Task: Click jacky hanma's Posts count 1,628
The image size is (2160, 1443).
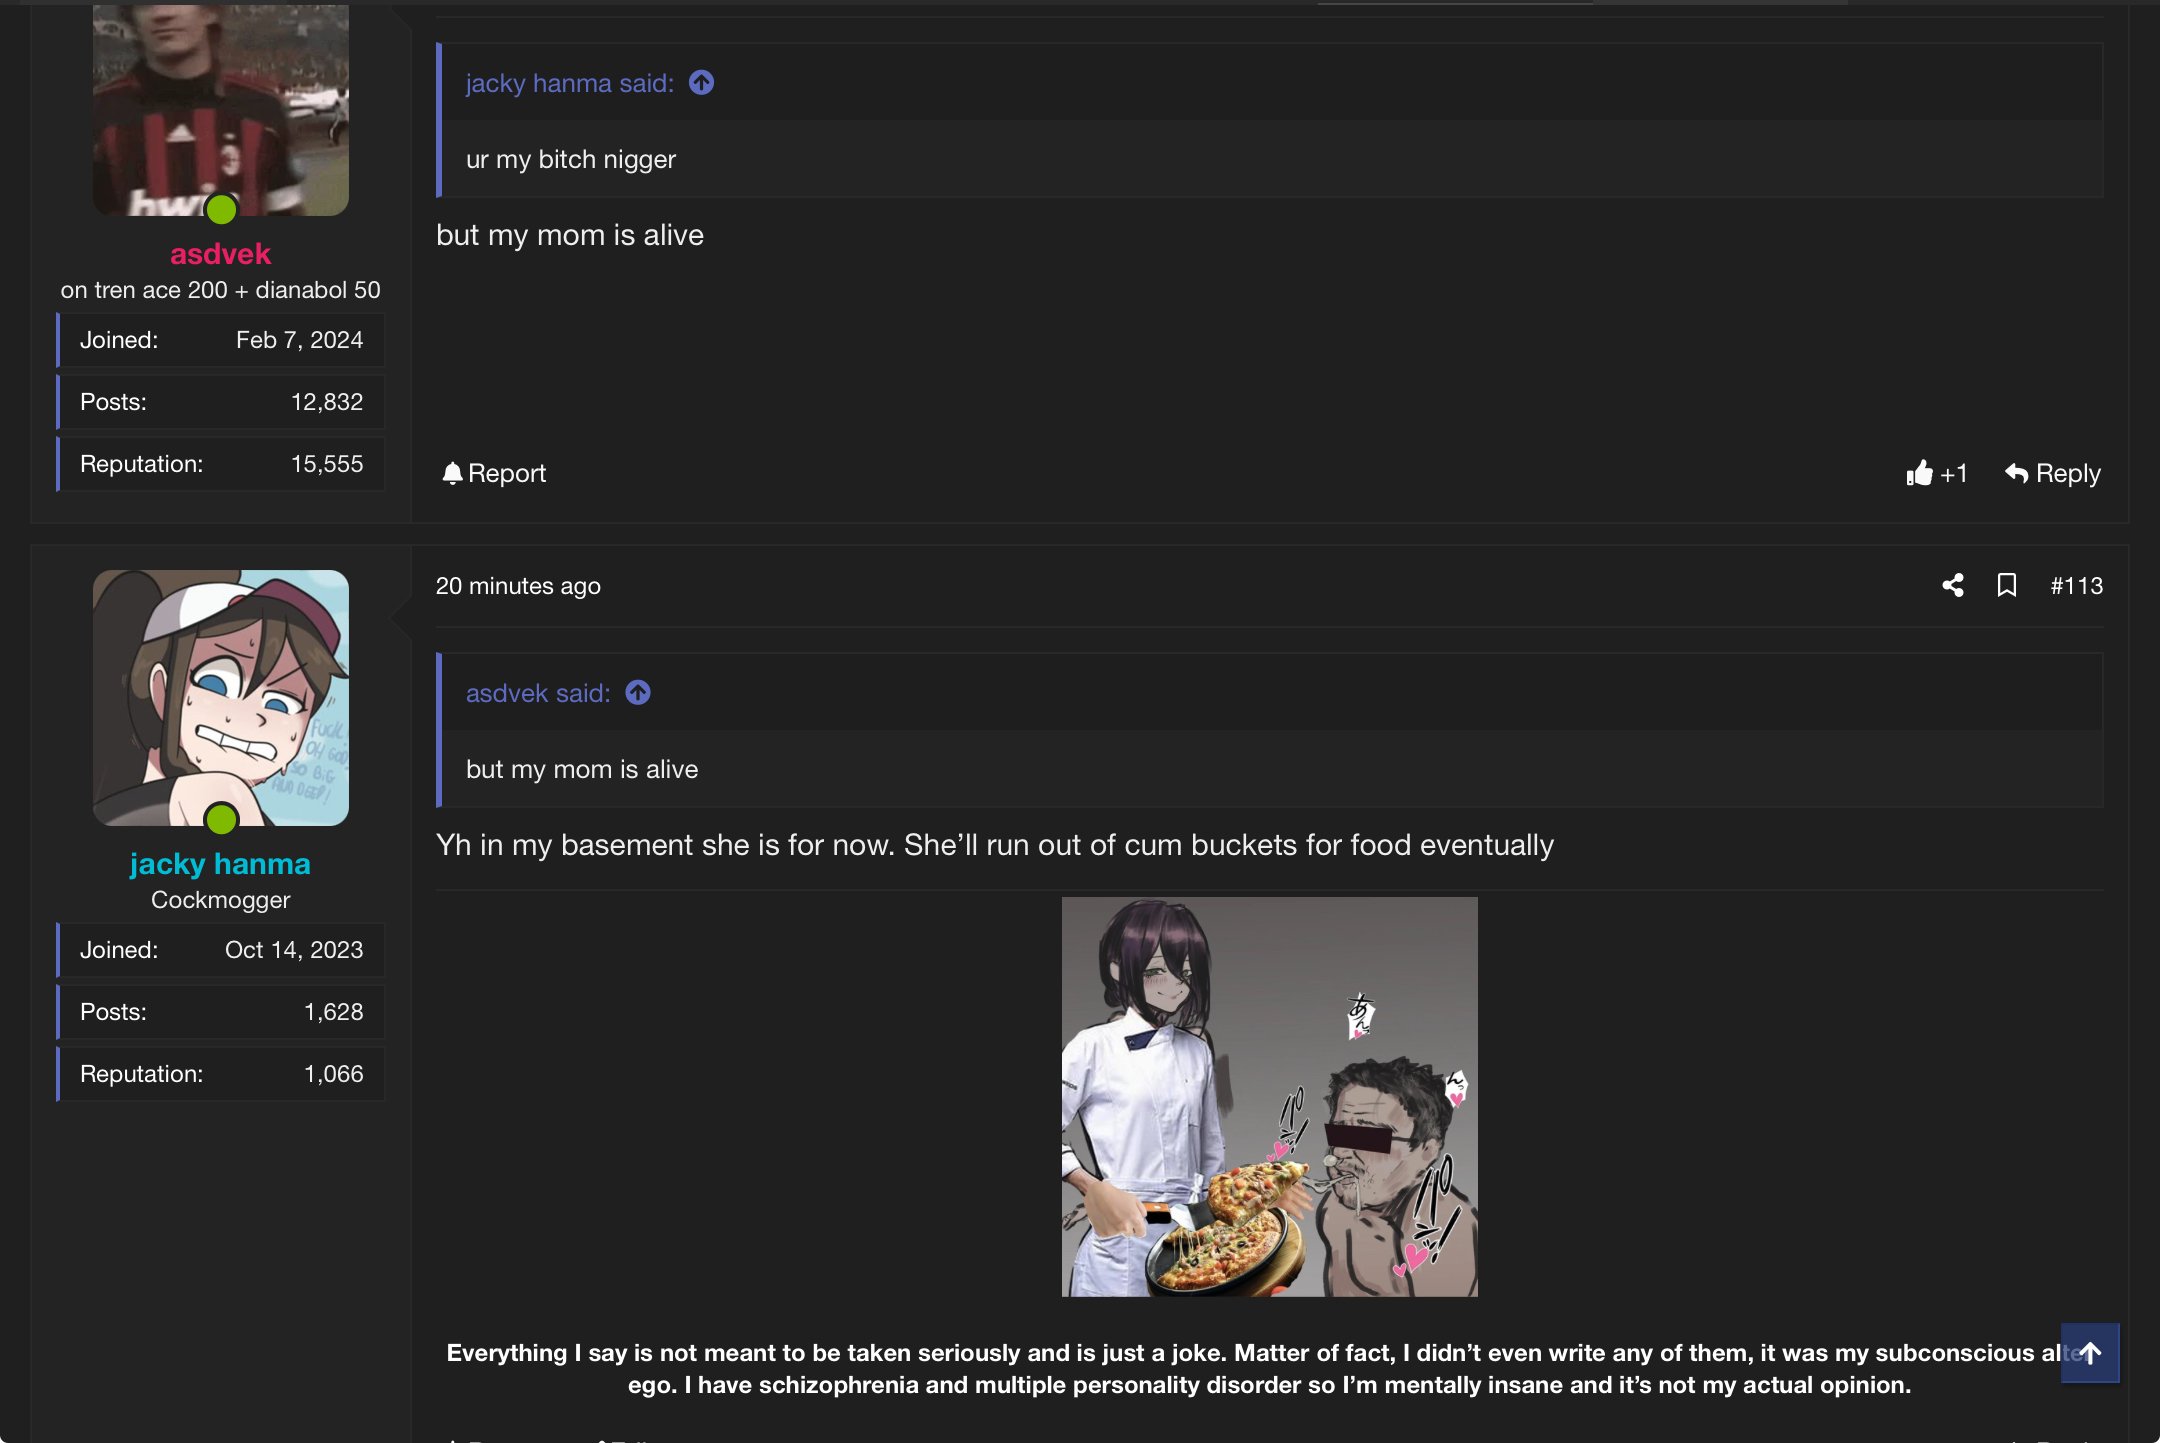Action: point(334,1012)
